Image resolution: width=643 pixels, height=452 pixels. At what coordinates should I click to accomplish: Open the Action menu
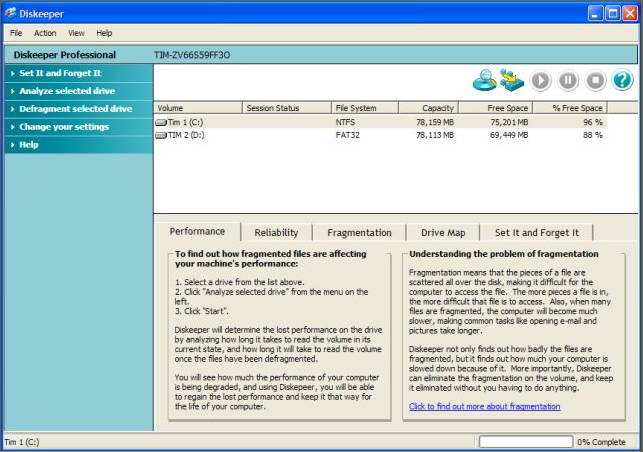point(45,33)
